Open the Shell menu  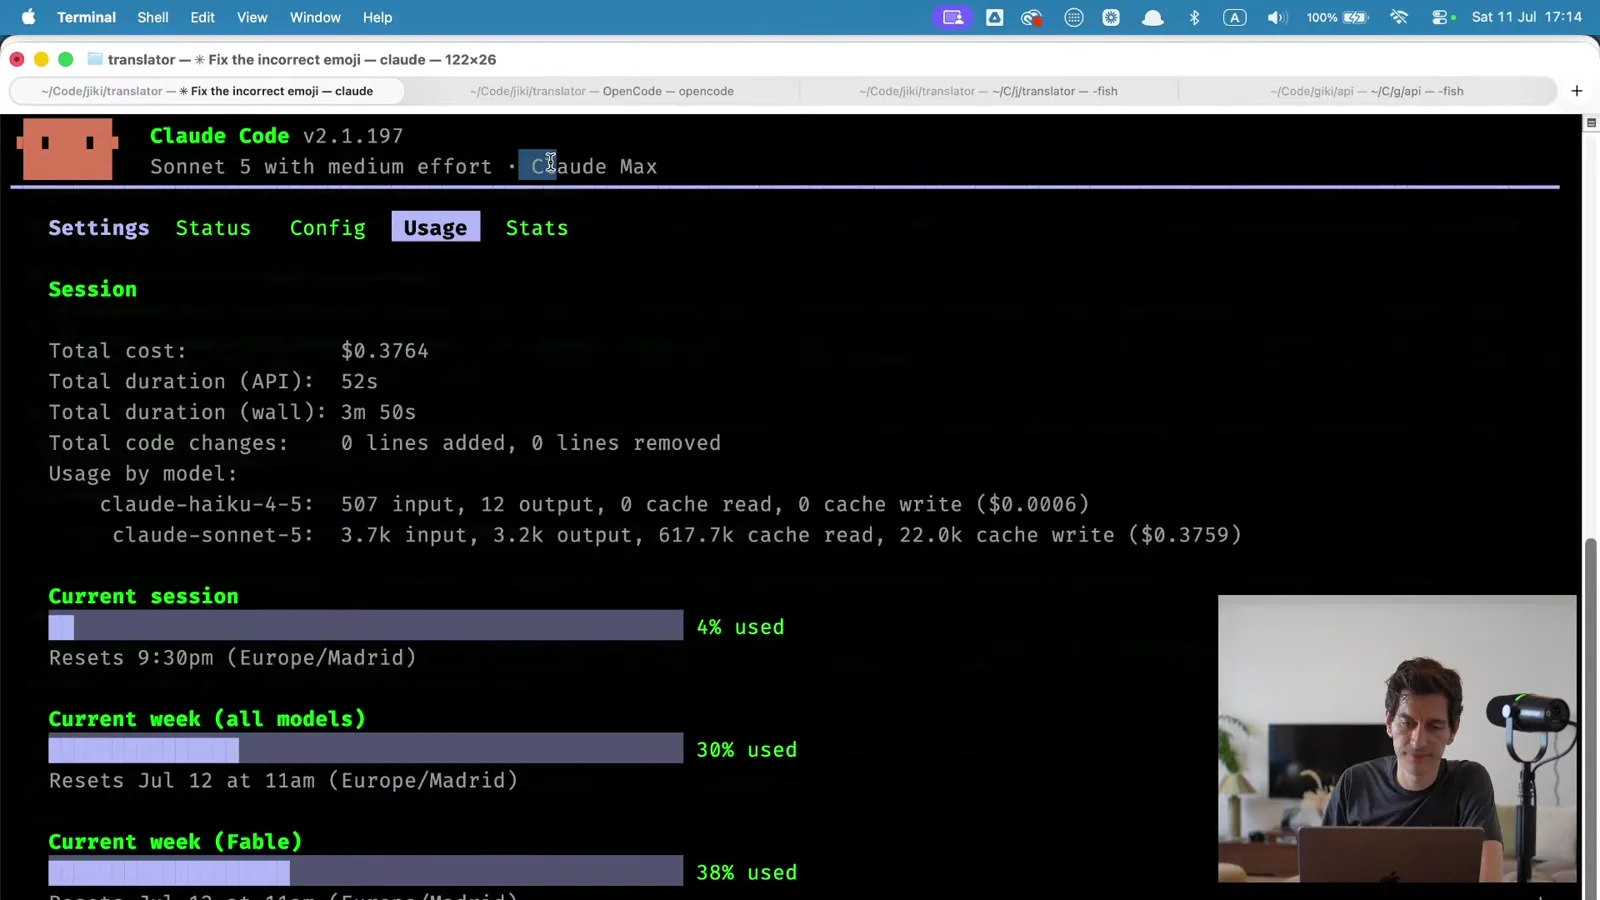click(153, 17)
